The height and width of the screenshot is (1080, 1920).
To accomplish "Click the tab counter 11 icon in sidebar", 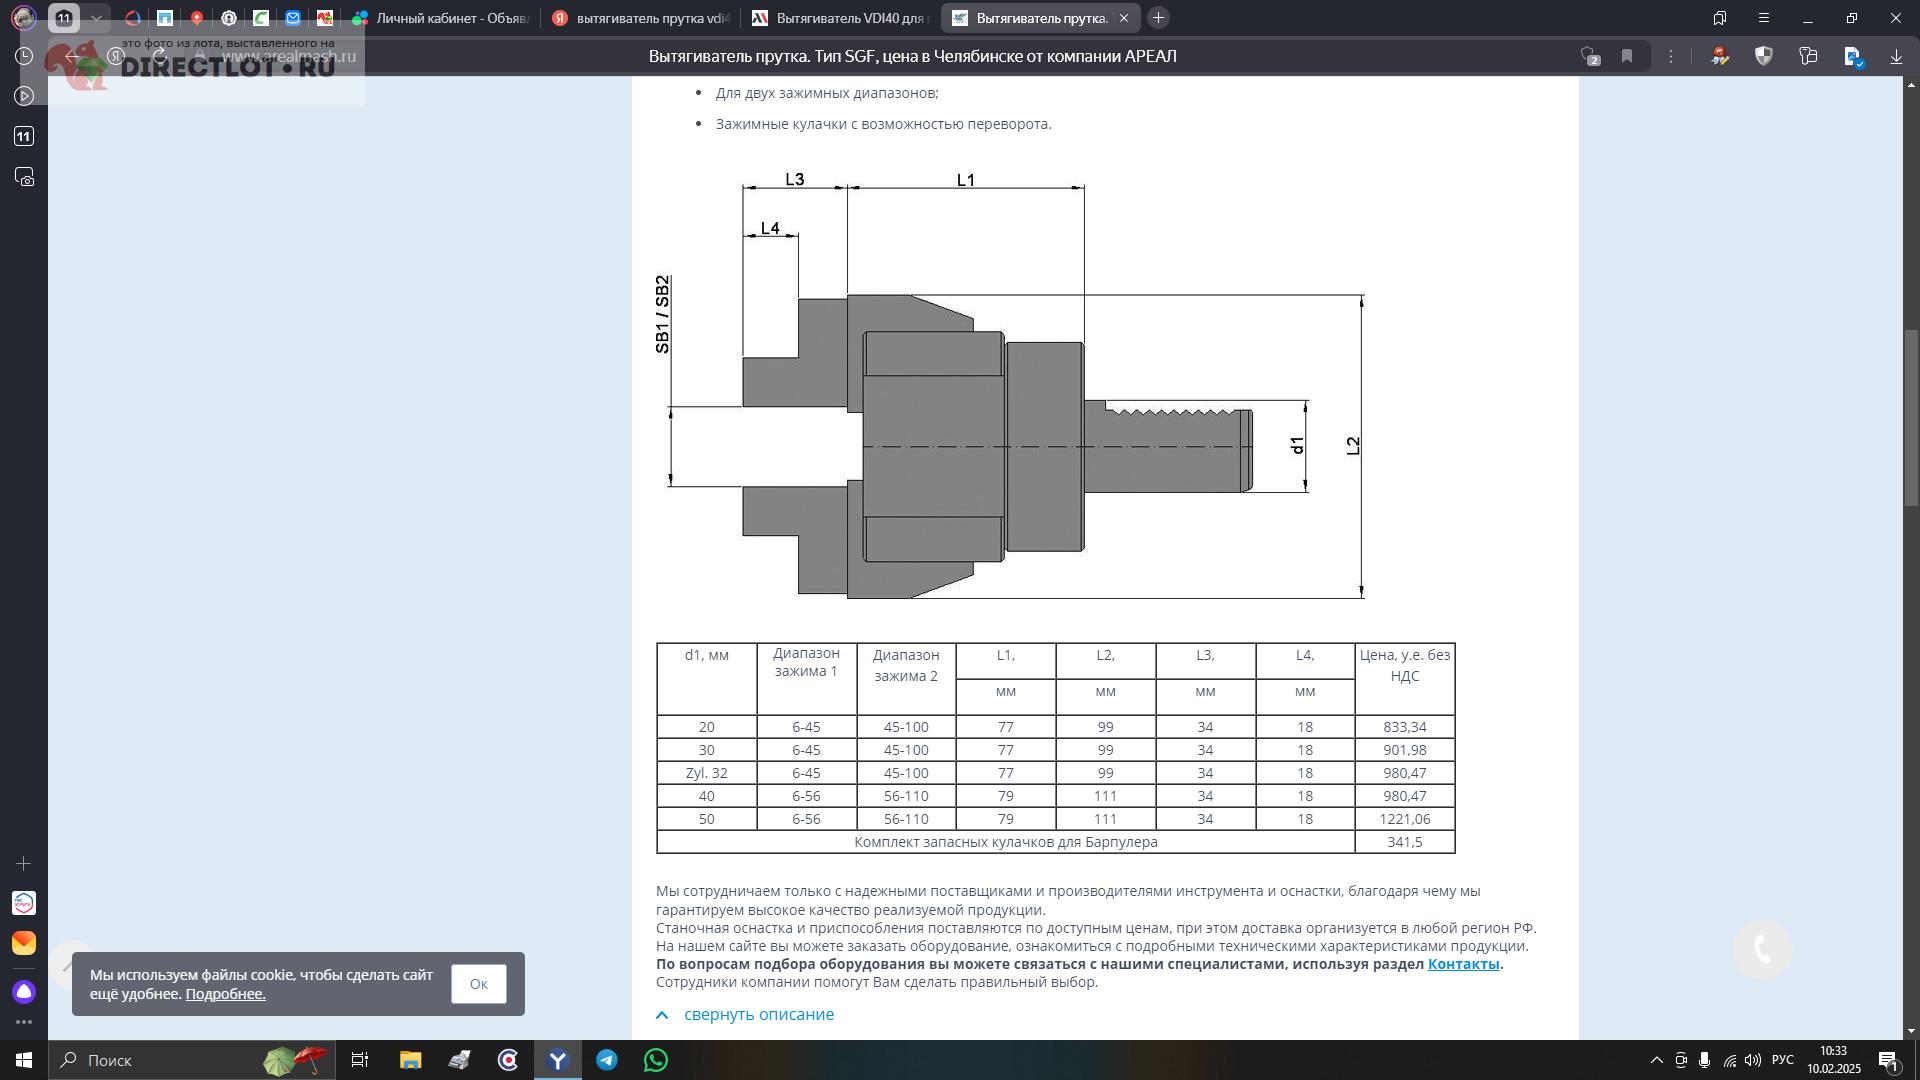I will [24, 136].
